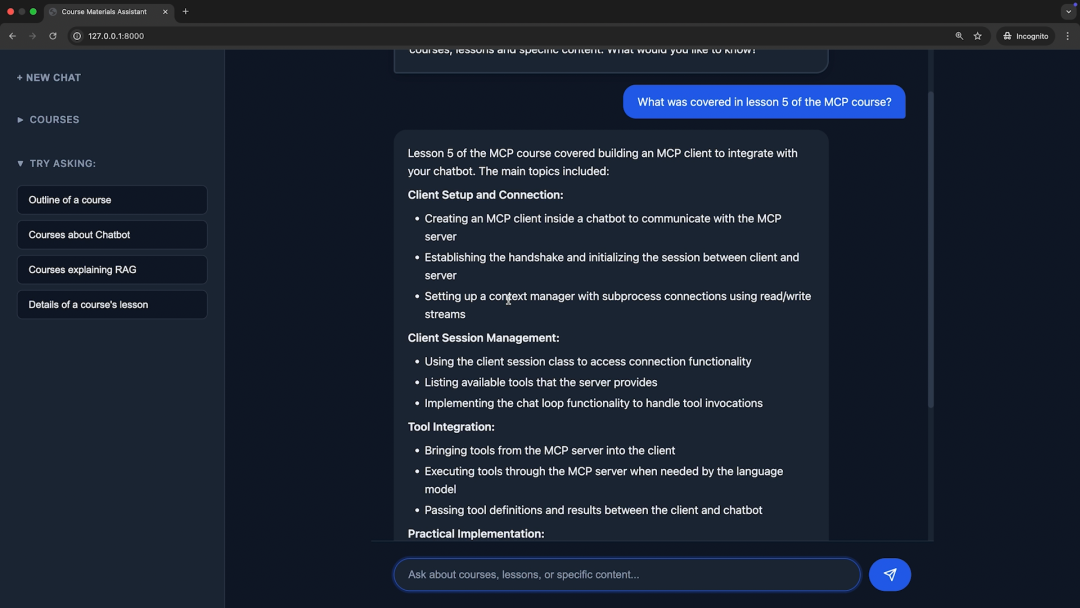Image resolution: width=1080 pixels, height=608 pixels.
Task: Open the browser zoom magnifier icon
Action: point(959,36)
